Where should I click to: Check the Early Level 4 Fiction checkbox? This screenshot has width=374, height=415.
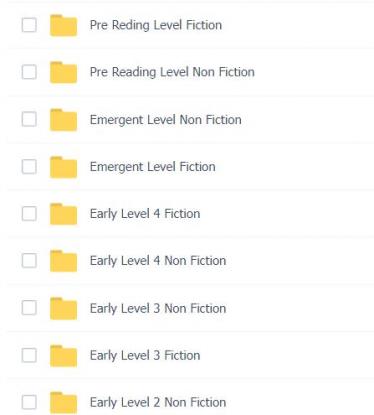click(29, 214)
